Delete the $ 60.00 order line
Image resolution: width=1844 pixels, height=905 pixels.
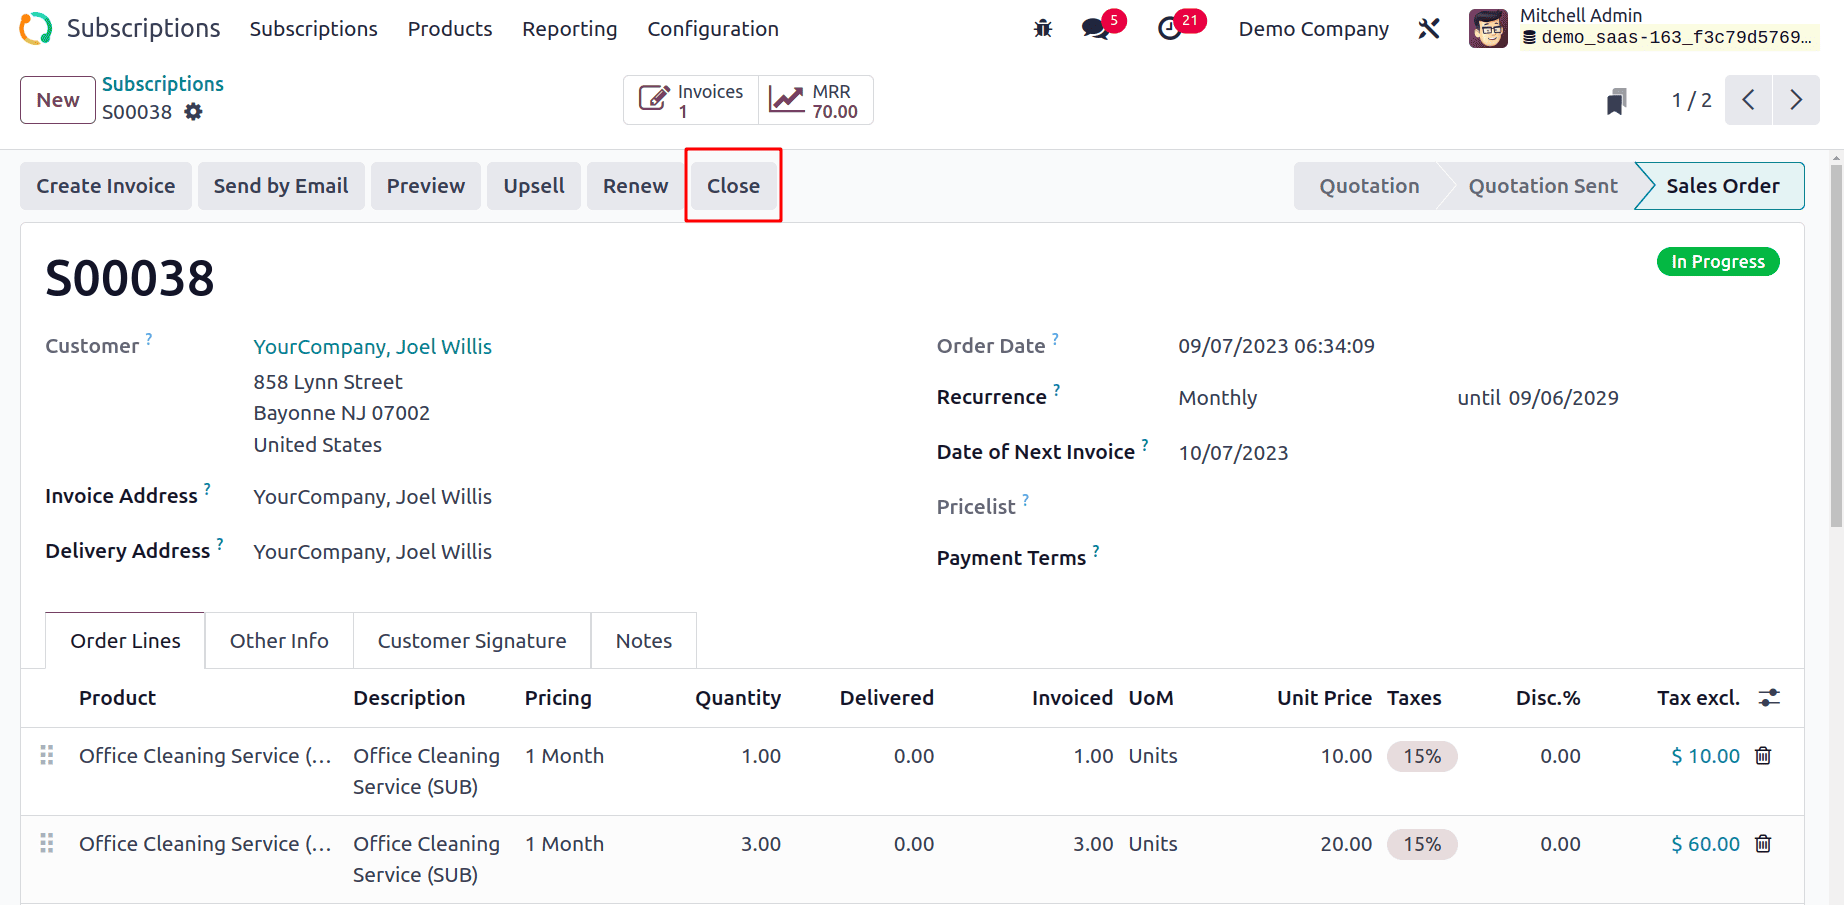(1763, 844)
